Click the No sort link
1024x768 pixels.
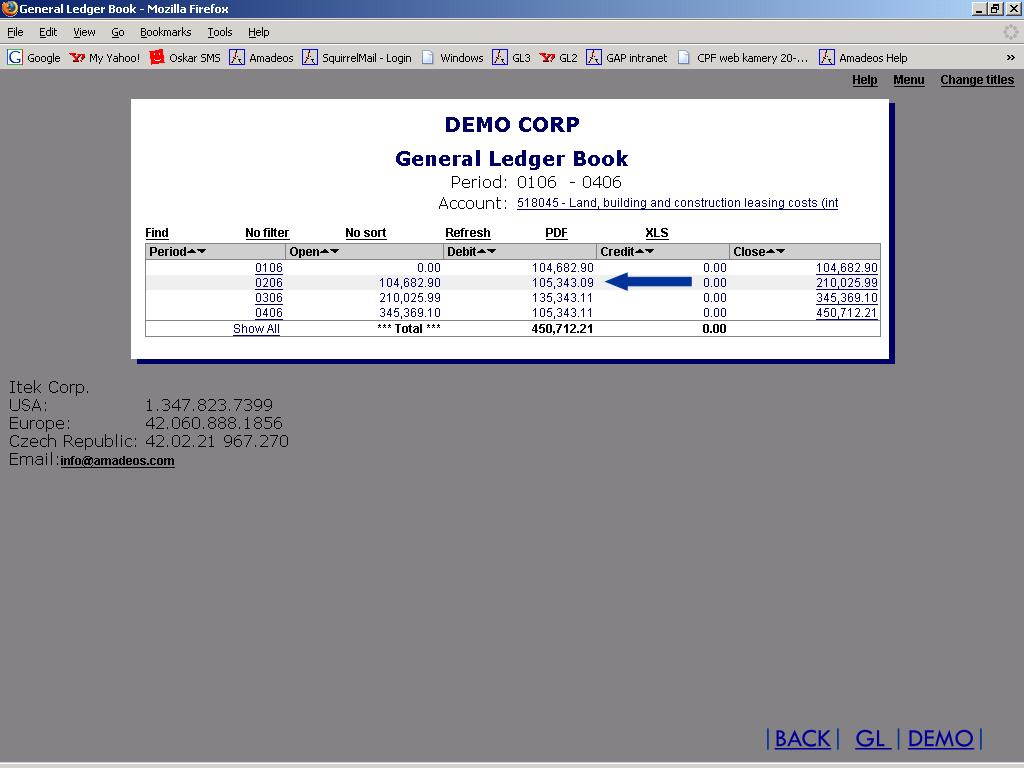pyautogui.click(x=366, y=232)
